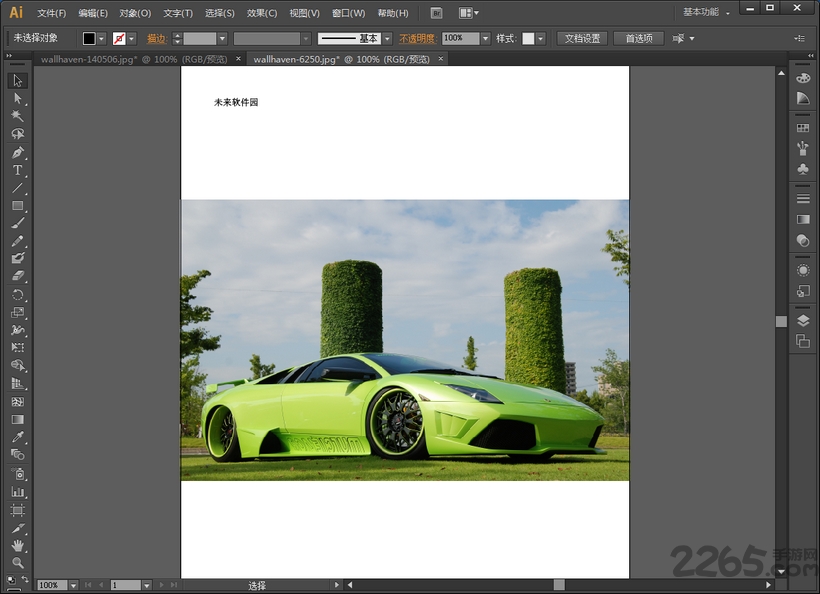
Task: Open the Symbols panel icon
Action: [x=803, y=169]
